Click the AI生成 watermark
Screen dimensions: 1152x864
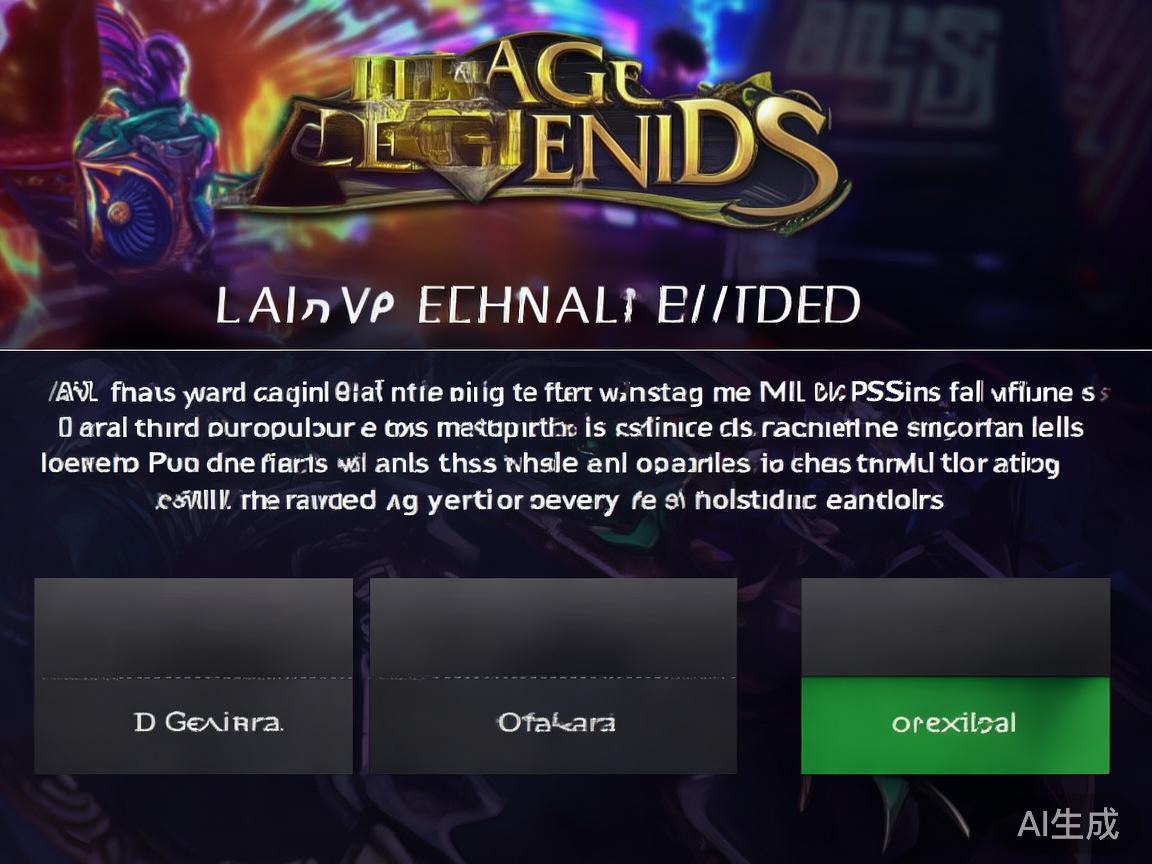pyautogui.click(x=1068, y=824)
